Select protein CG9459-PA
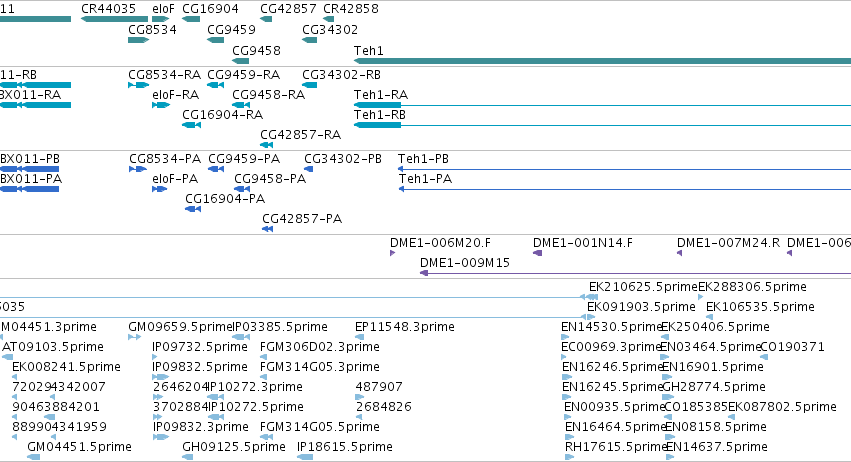Image resolution: width=851 pixels, height=462 pixels. (244, 159)
